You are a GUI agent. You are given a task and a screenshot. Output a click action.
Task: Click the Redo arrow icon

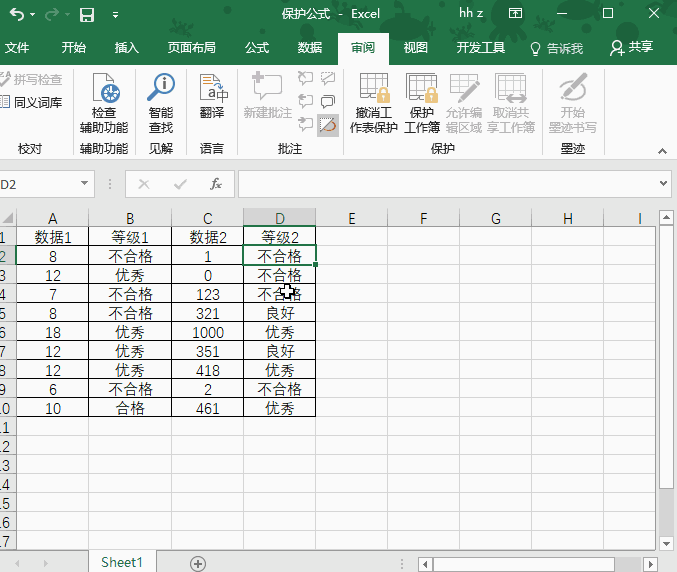[x=51, y=15]
